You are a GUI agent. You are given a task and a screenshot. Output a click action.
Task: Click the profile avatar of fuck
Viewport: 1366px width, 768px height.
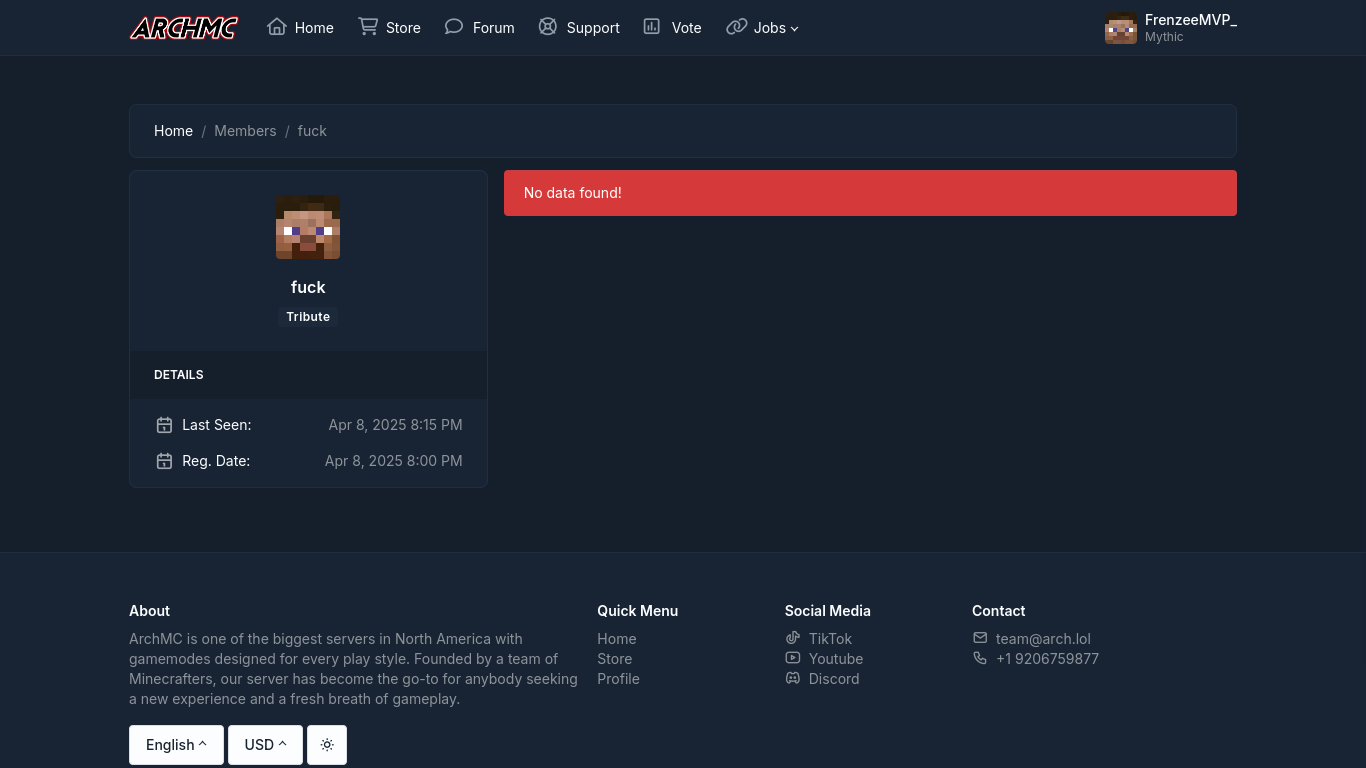(308, 227)
